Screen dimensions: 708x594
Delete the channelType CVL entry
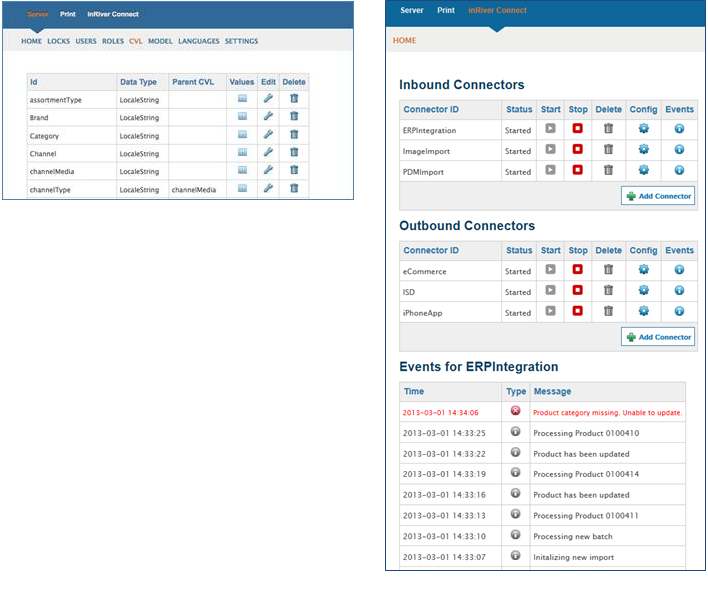click(294, 188)
